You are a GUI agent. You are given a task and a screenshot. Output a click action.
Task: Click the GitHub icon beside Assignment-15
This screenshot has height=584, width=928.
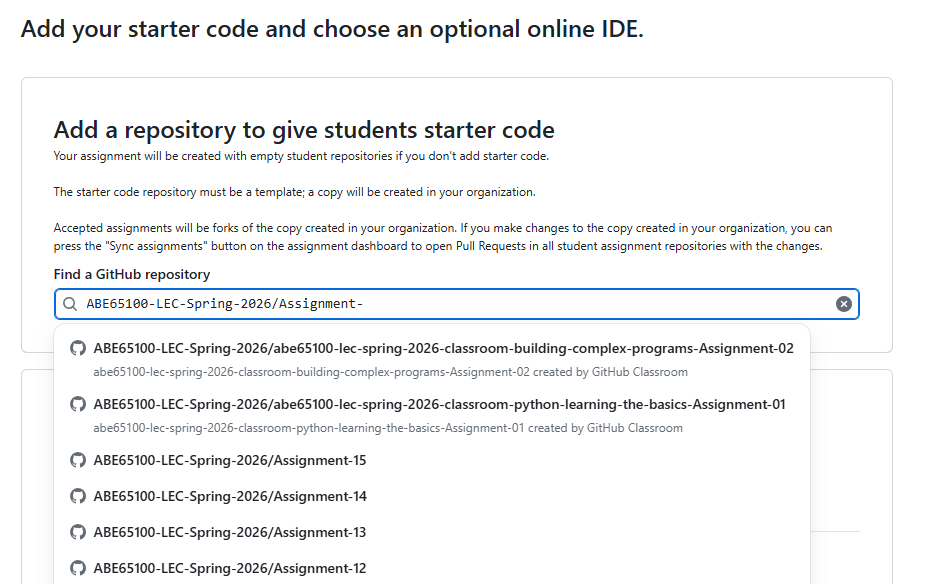(x=80, y=460)
